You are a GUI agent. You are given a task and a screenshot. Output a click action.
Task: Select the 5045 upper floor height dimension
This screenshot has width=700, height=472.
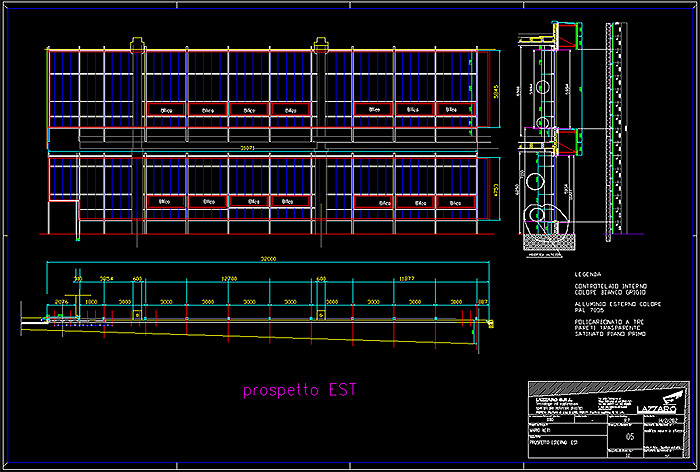[x=495, y=92]
